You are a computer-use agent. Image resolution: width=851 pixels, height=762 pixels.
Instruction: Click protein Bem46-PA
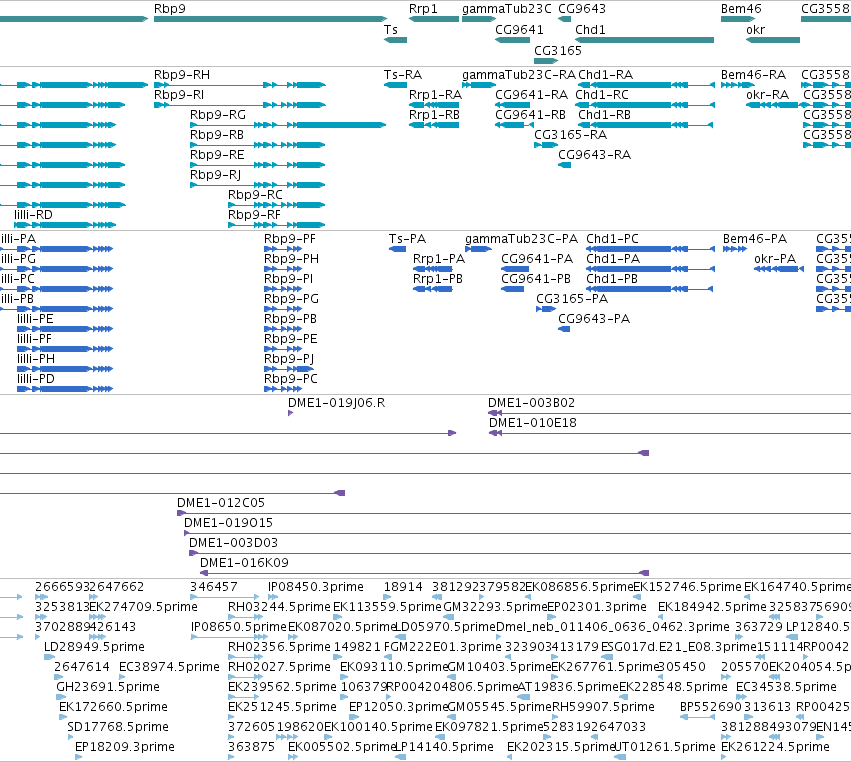[755, 239]
